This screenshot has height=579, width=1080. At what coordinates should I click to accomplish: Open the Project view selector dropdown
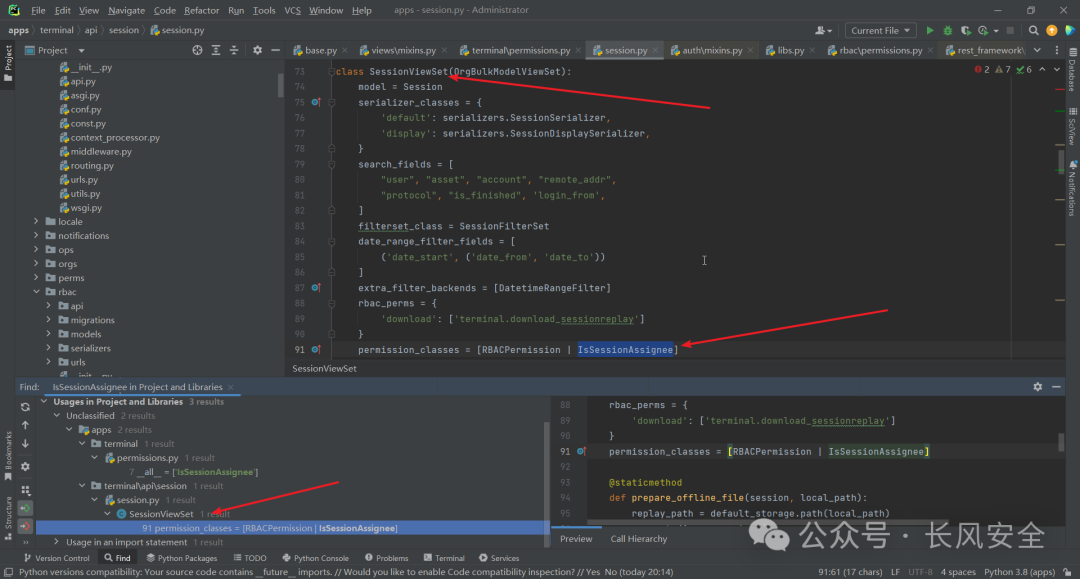point(54,50)
